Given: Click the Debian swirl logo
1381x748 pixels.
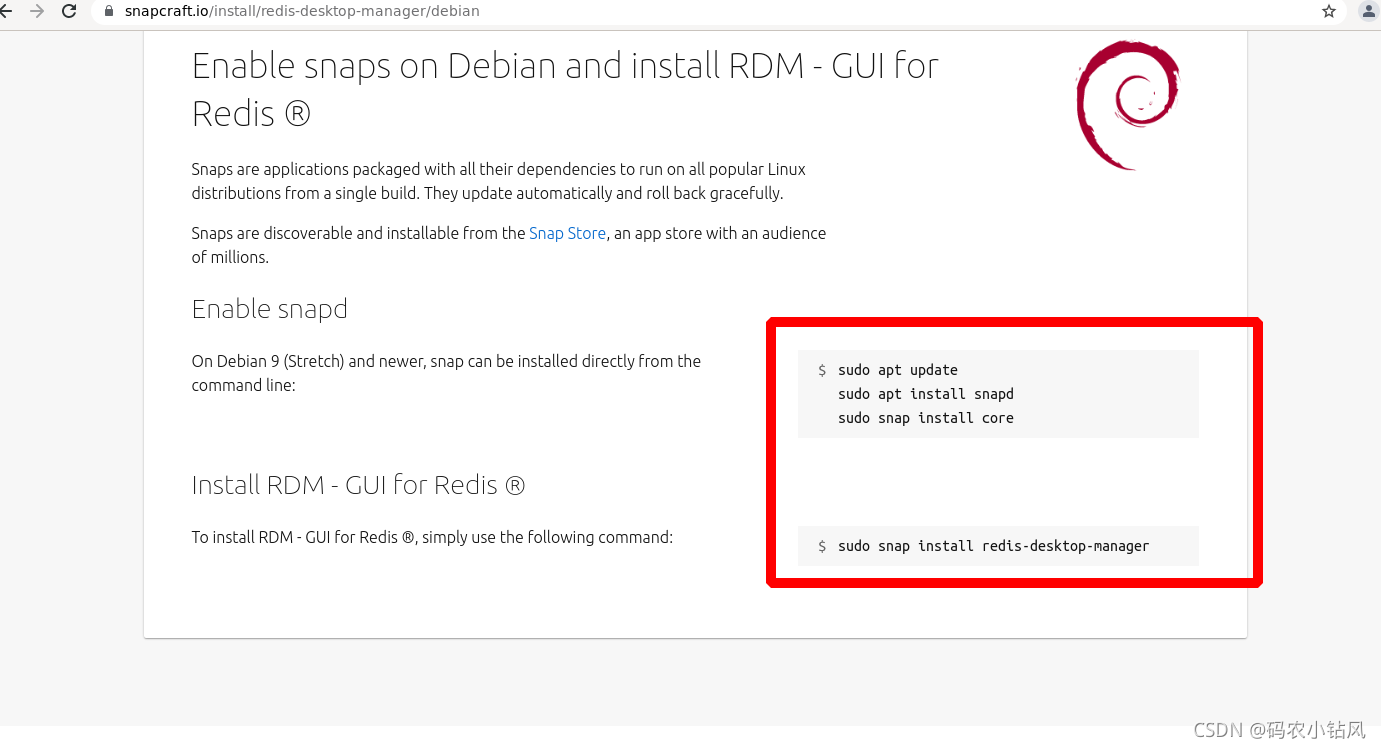Looking at the screenshot, I should [x=1127, y=104].
